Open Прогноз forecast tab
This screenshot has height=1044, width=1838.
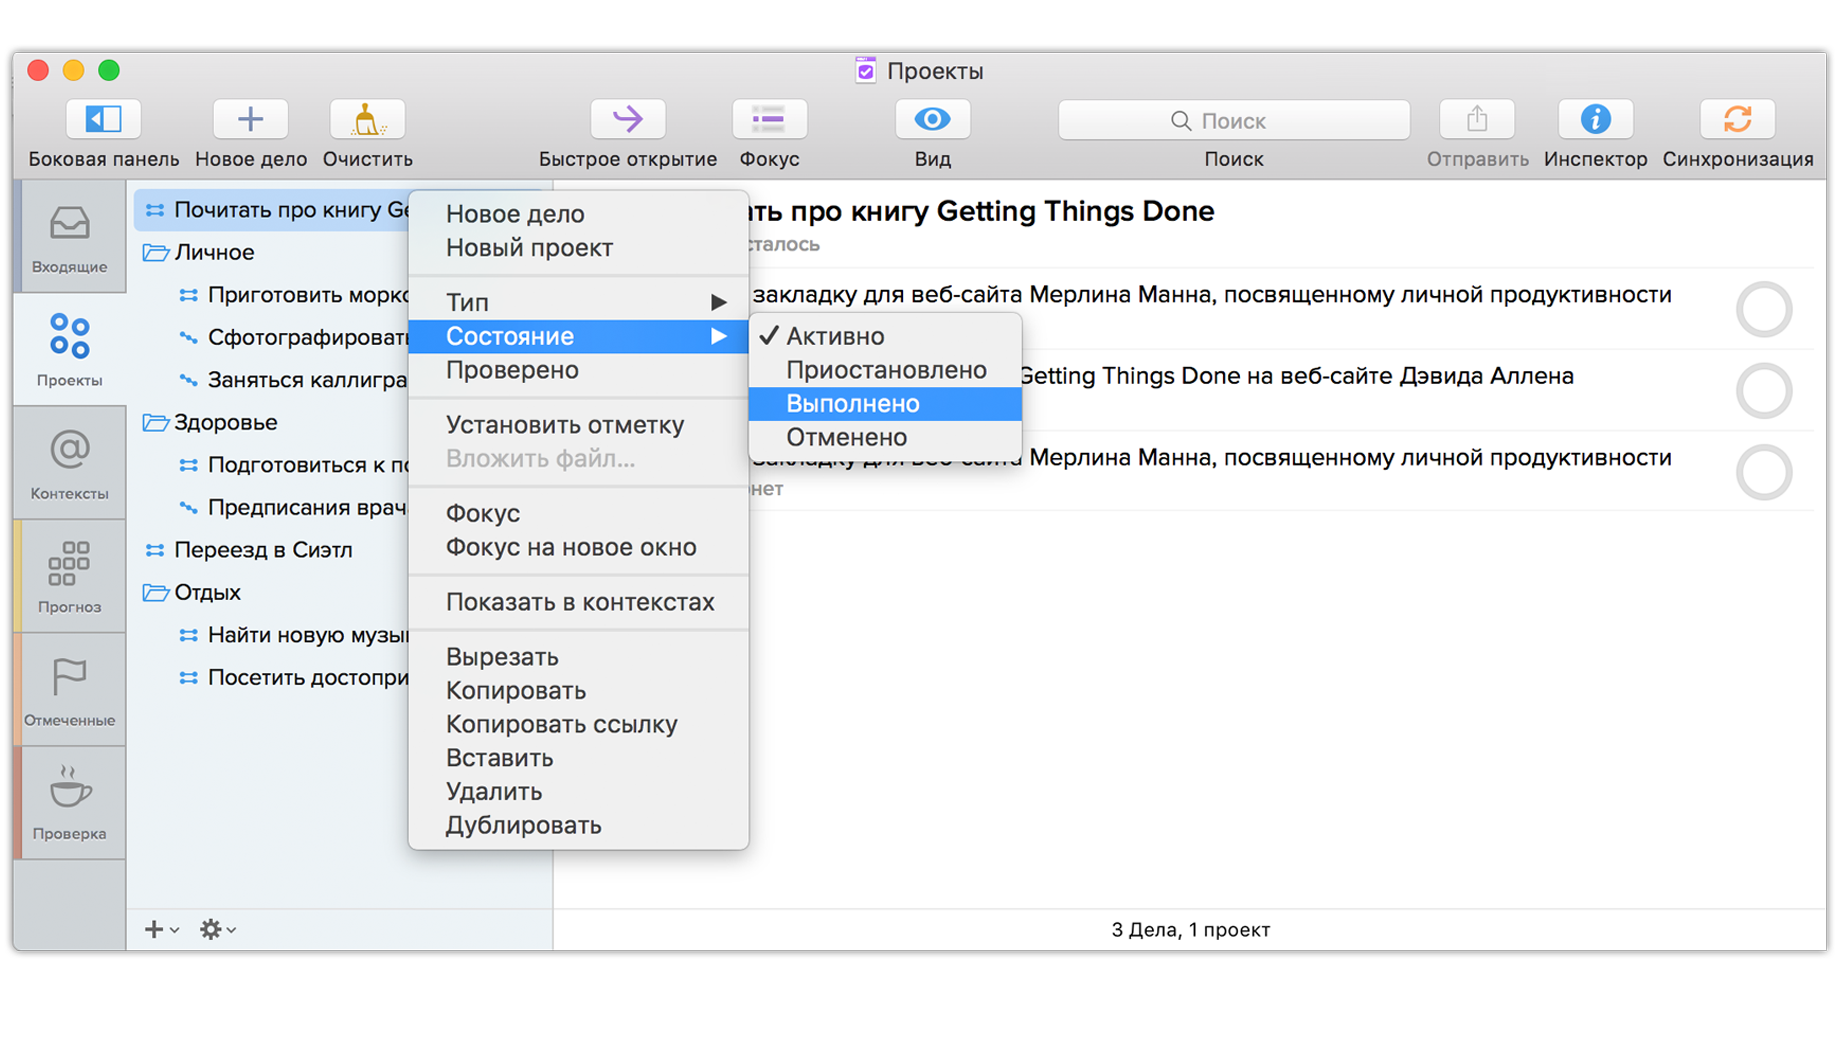pyautogui.click(x=69, y=576)
